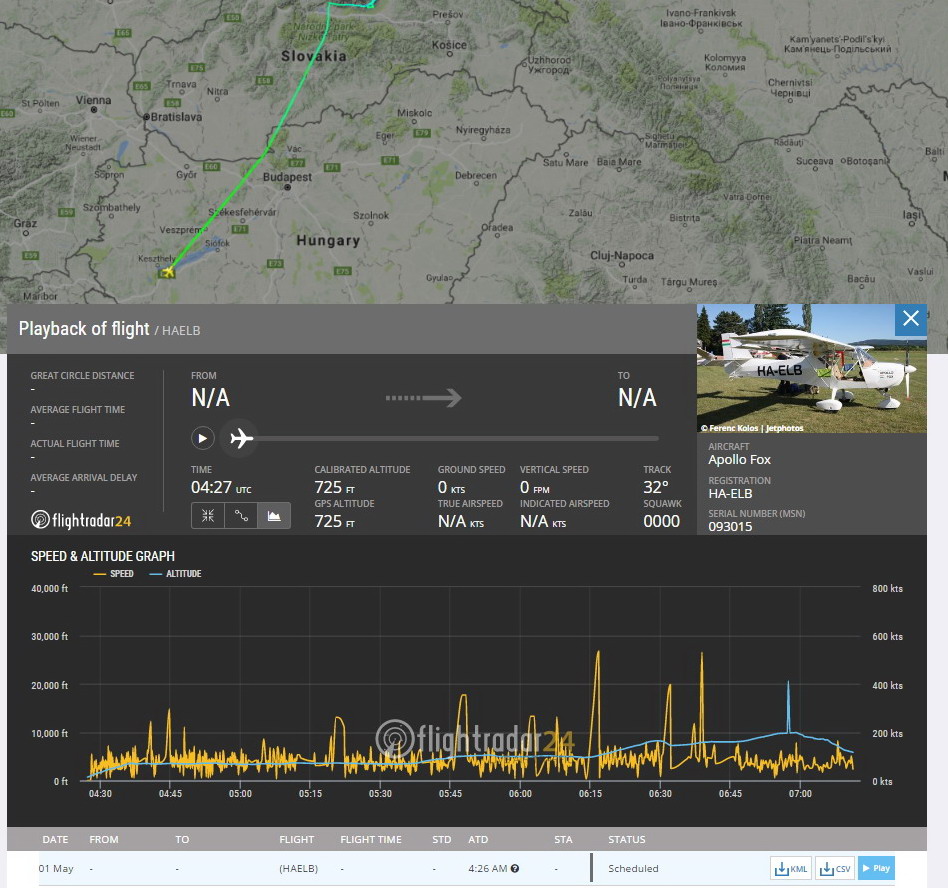This screenshot has height=888, width=948.
Task: Click the SPEED legend entry
Action: [x=113, y=574]
